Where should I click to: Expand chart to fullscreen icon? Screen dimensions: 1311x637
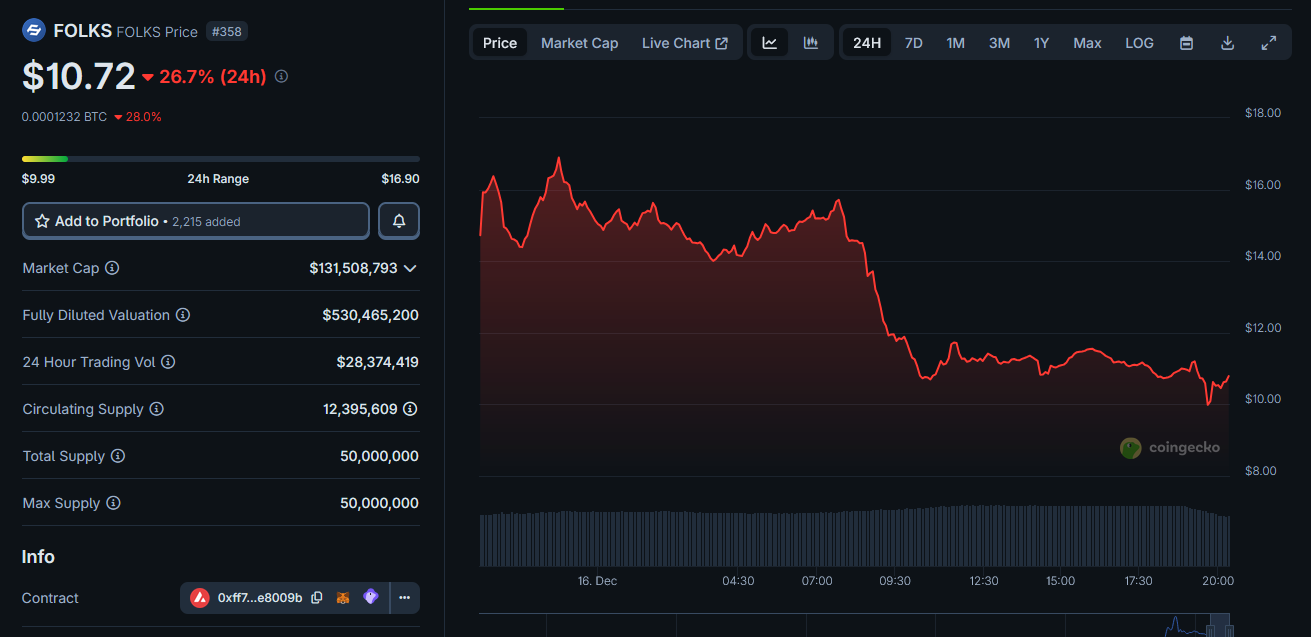tap(1269, 43)
